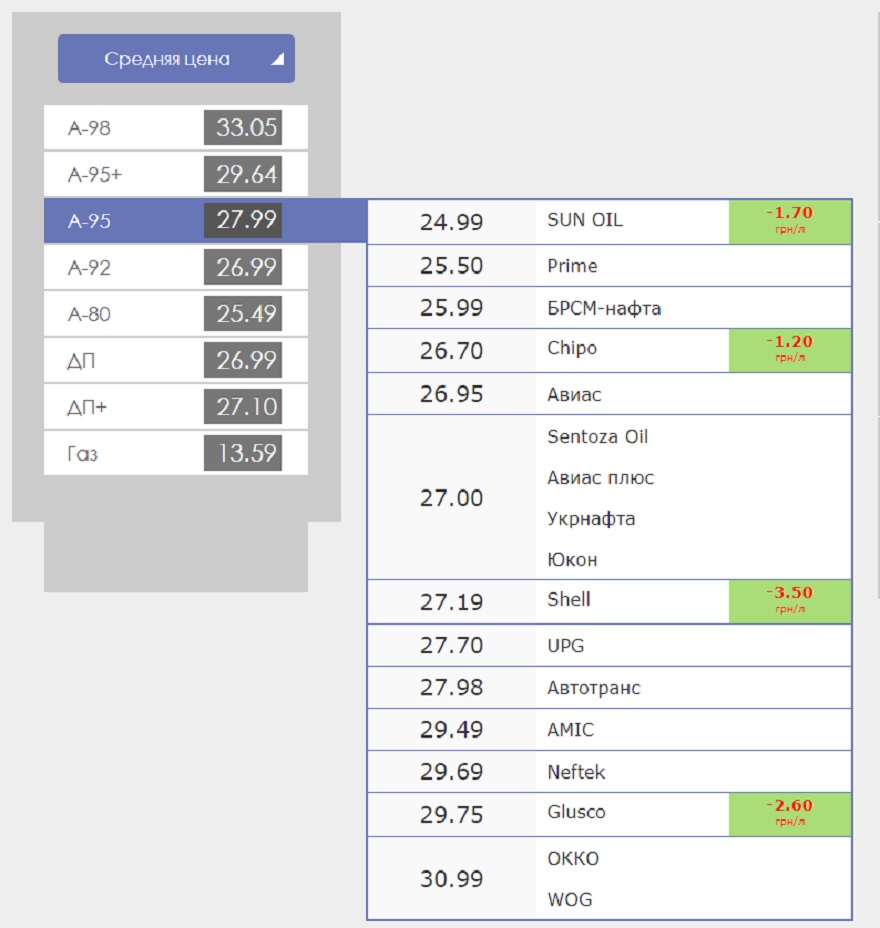Screen dimensions: 880x928
Task: Click the -1.20 discount badge for Chipo
Action: click(790, 350)
